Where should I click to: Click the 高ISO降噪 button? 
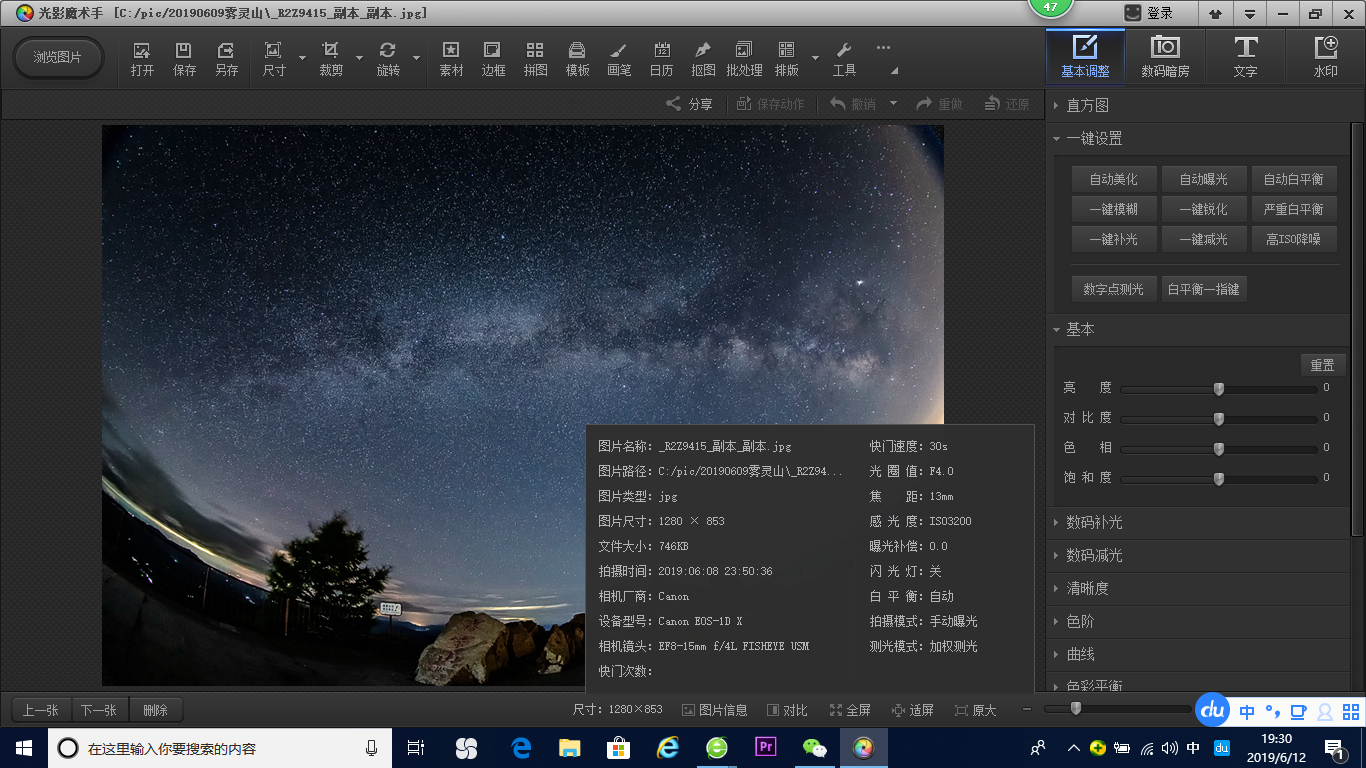(x=1293, y=239)
